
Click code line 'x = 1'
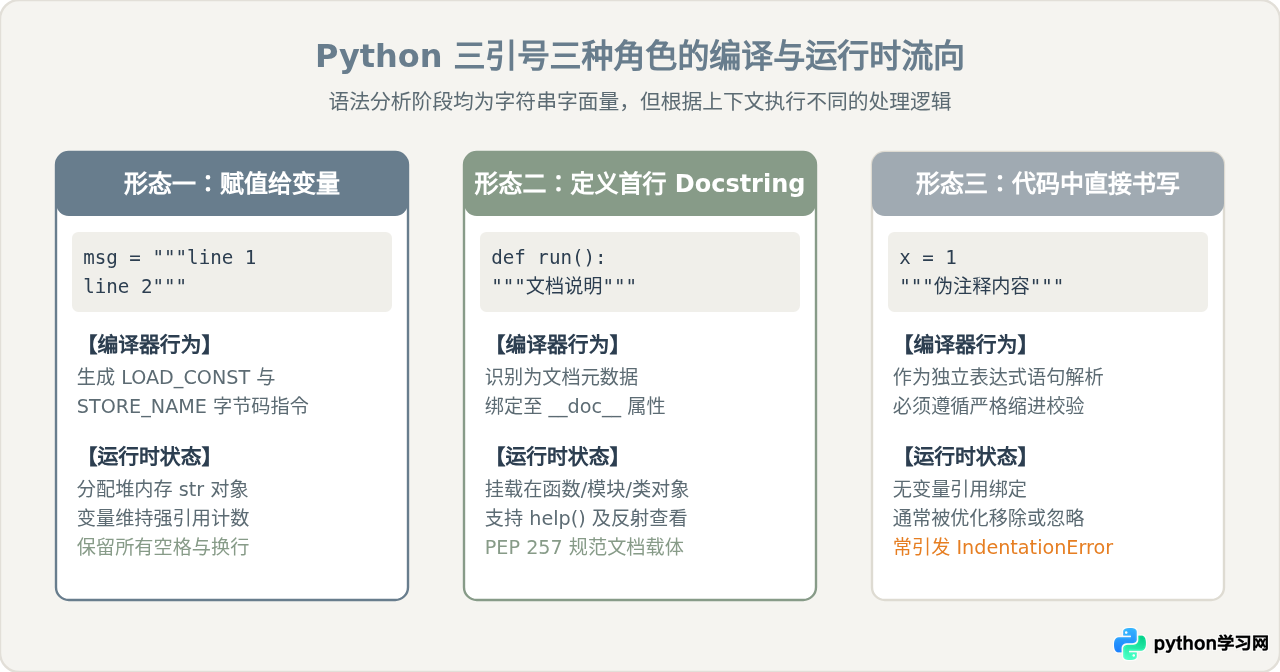(928, 258)
